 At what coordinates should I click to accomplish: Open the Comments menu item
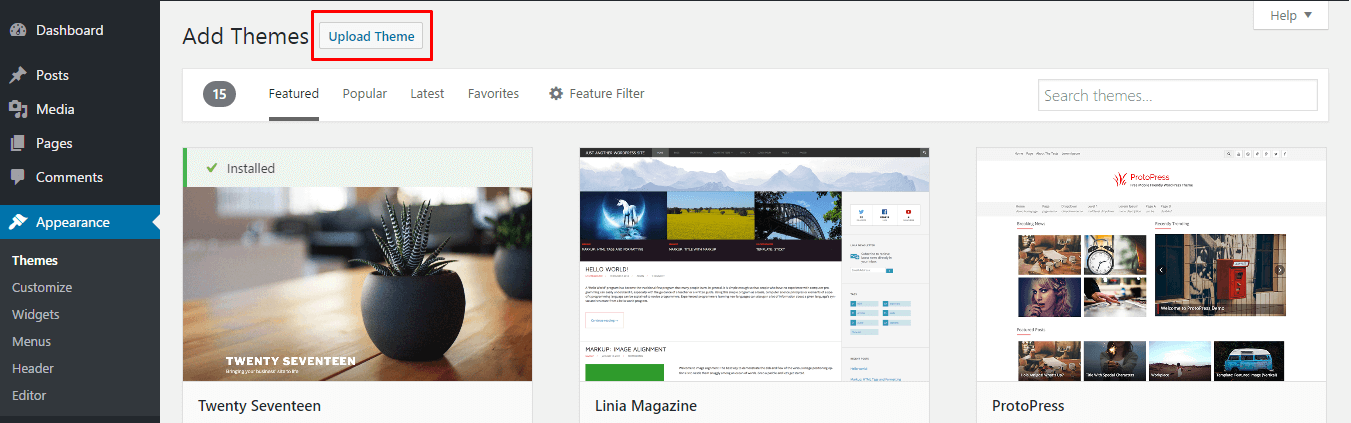point(80,177)
